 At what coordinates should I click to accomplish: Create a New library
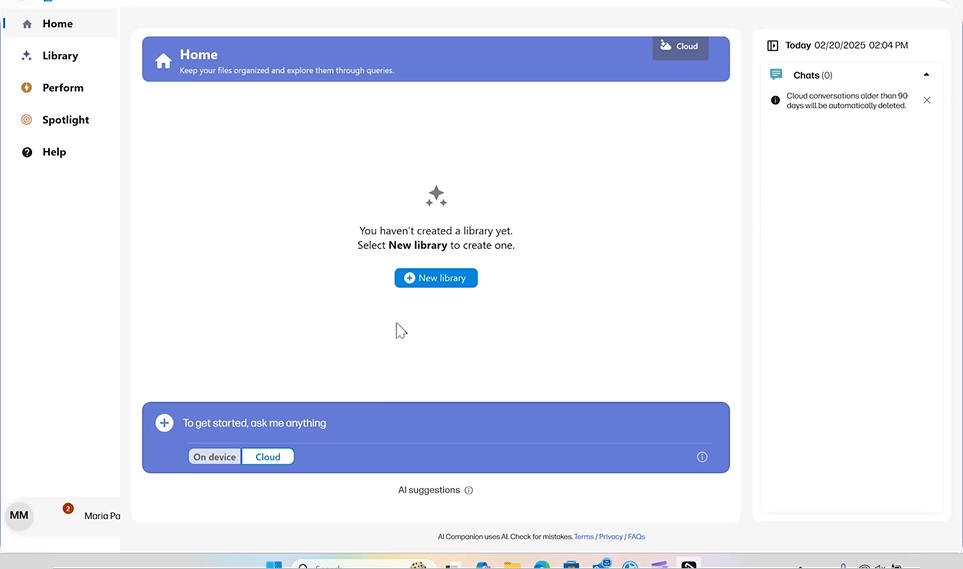pos(436,278)
